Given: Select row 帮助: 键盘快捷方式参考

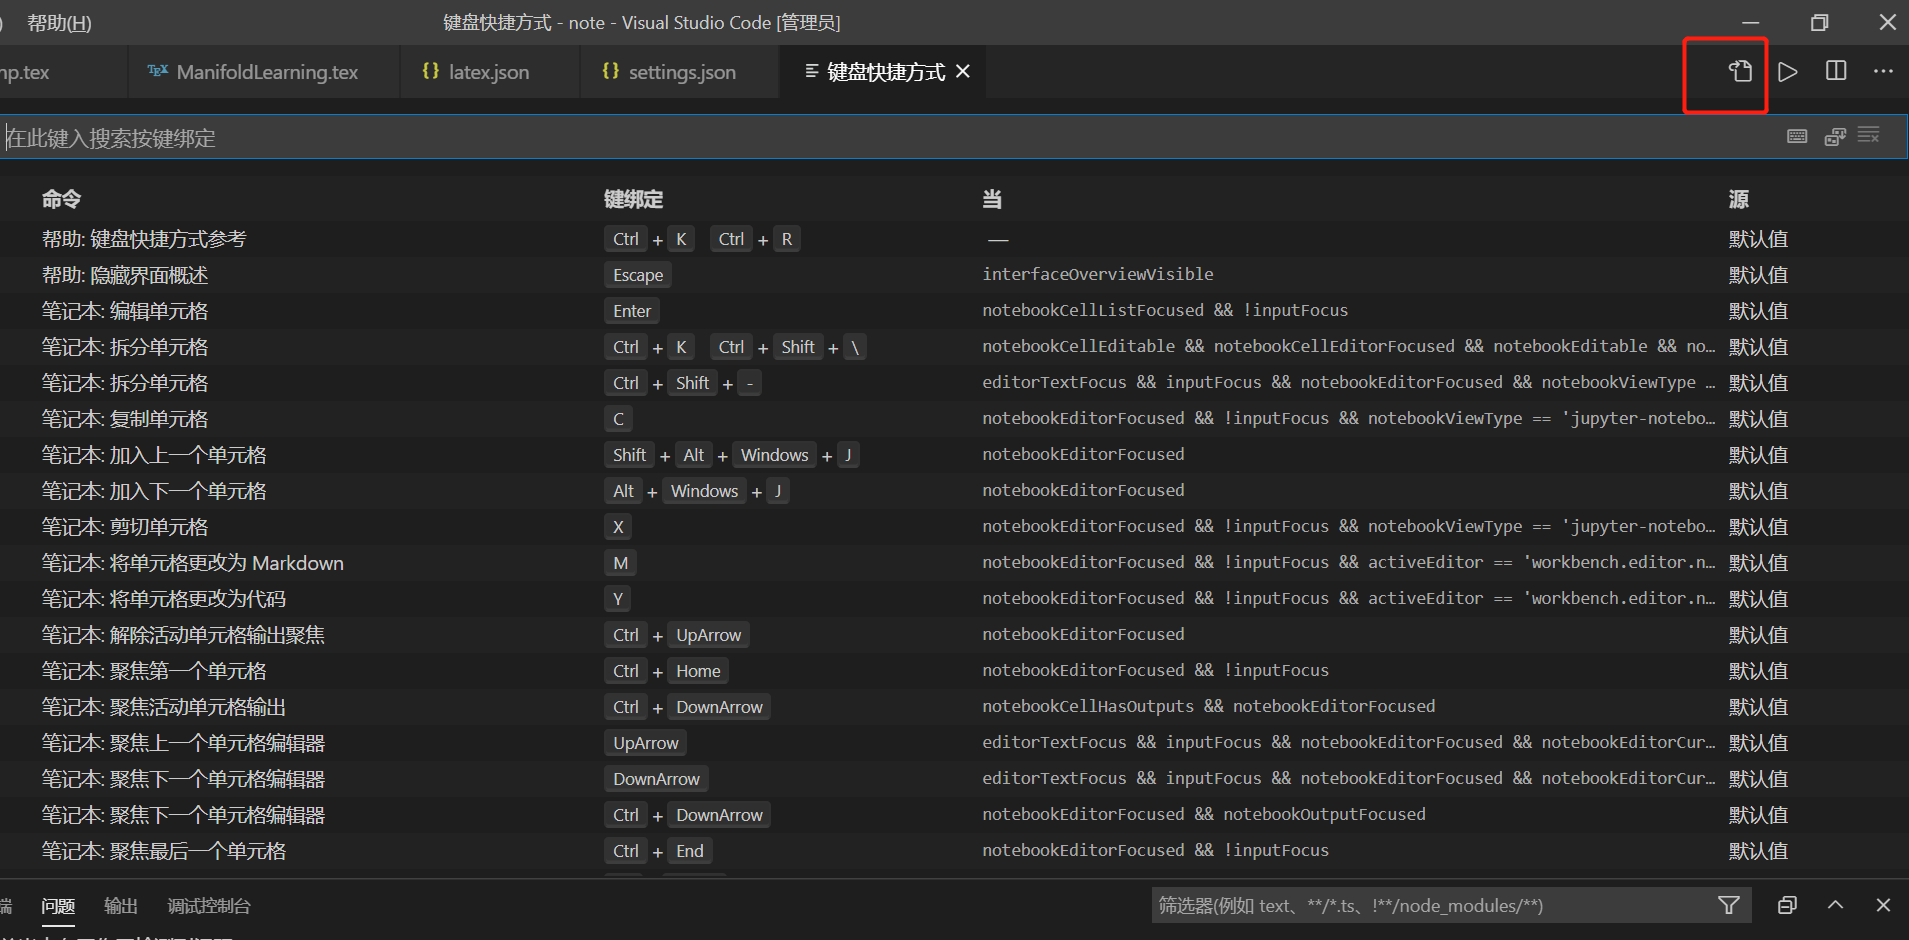Looking at the screenshot, I should pyautogui.click(x=954, y=239).
